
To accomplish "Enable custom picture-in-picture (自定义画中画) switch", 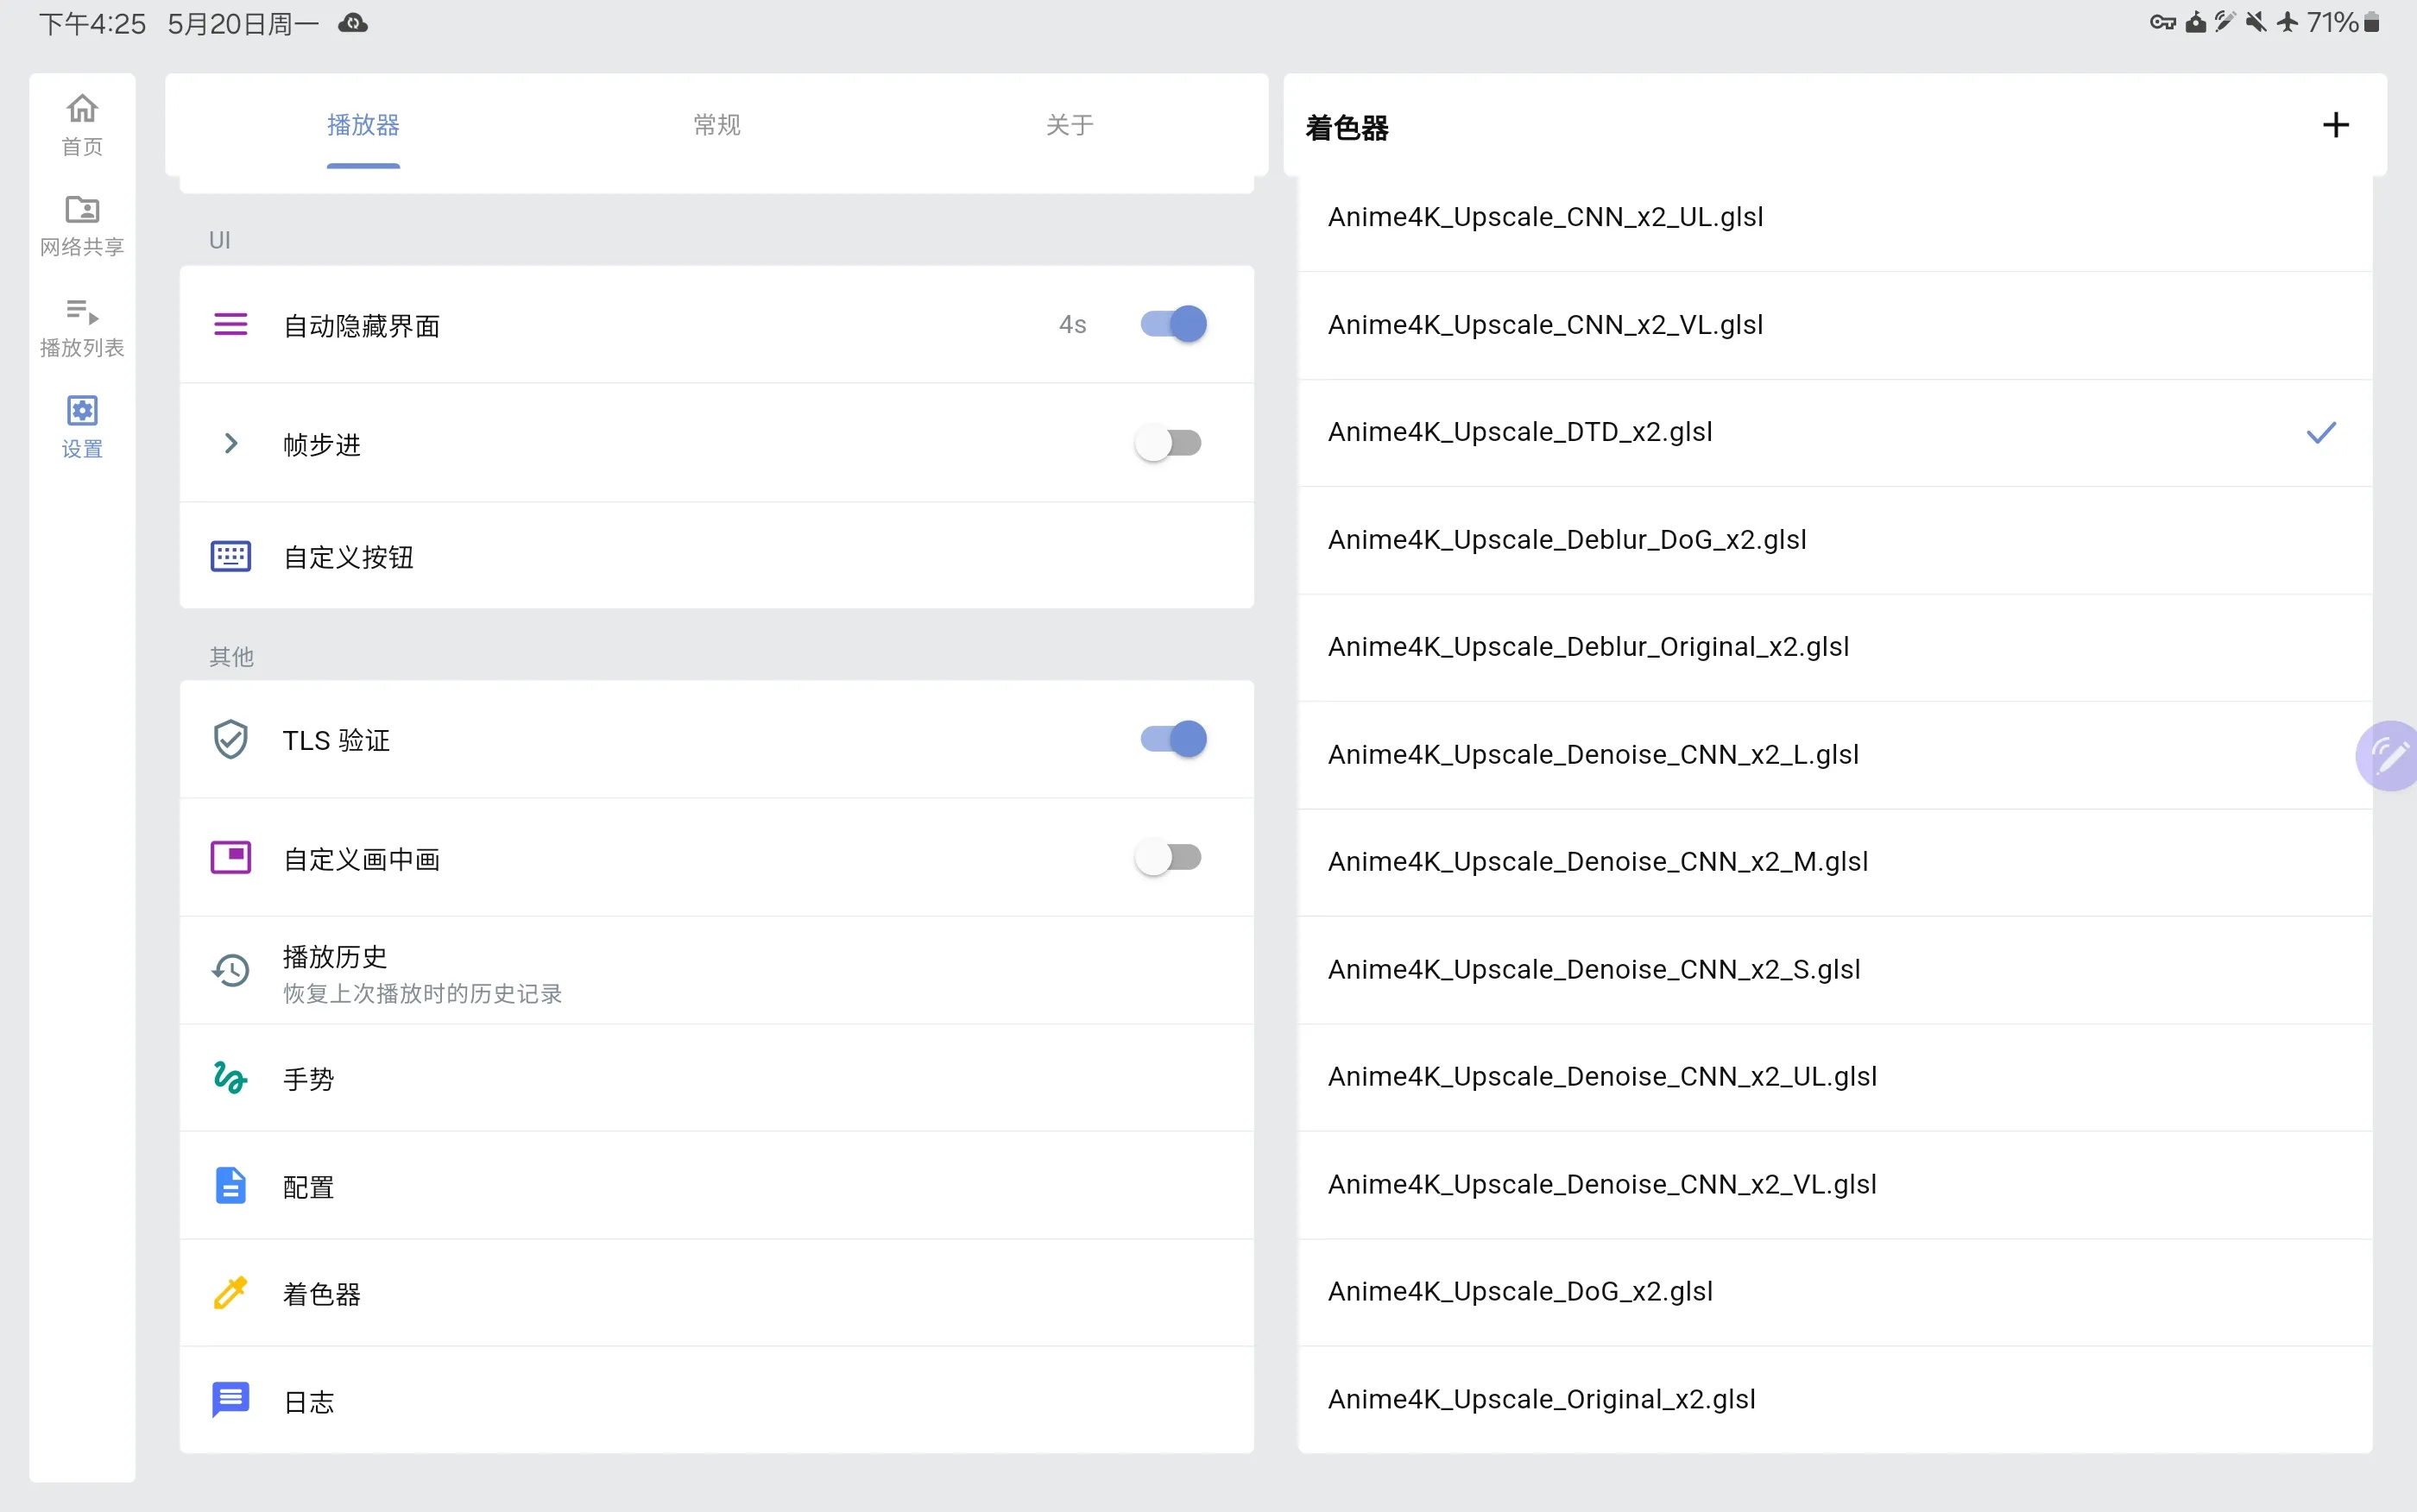I will [1168, 857].
